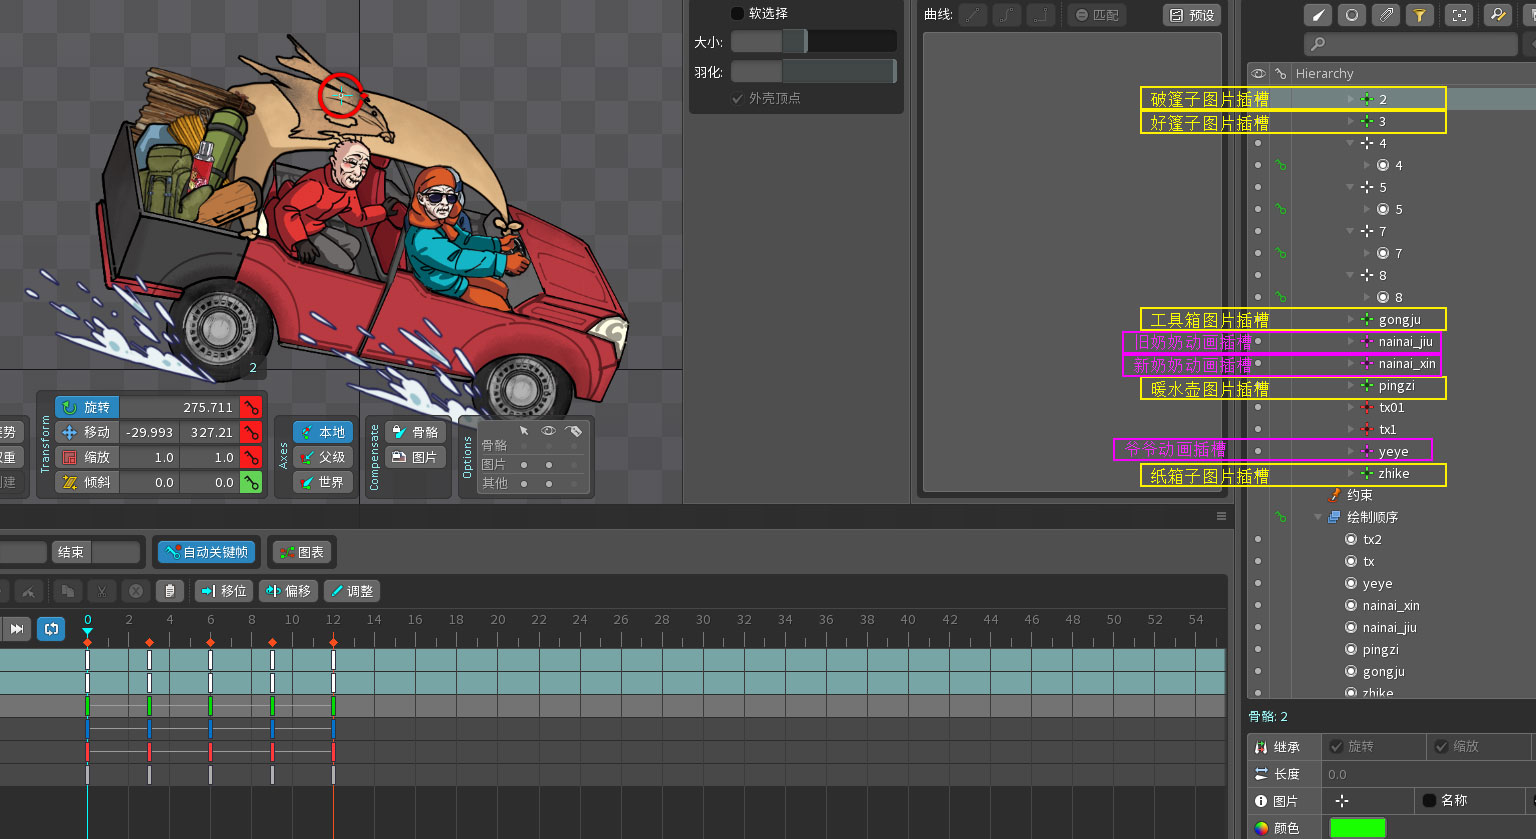This screenshot has height=839, width=1536.
Task: Click the center-on-selection frame icon in tree toolbar
Action: 1460,15
